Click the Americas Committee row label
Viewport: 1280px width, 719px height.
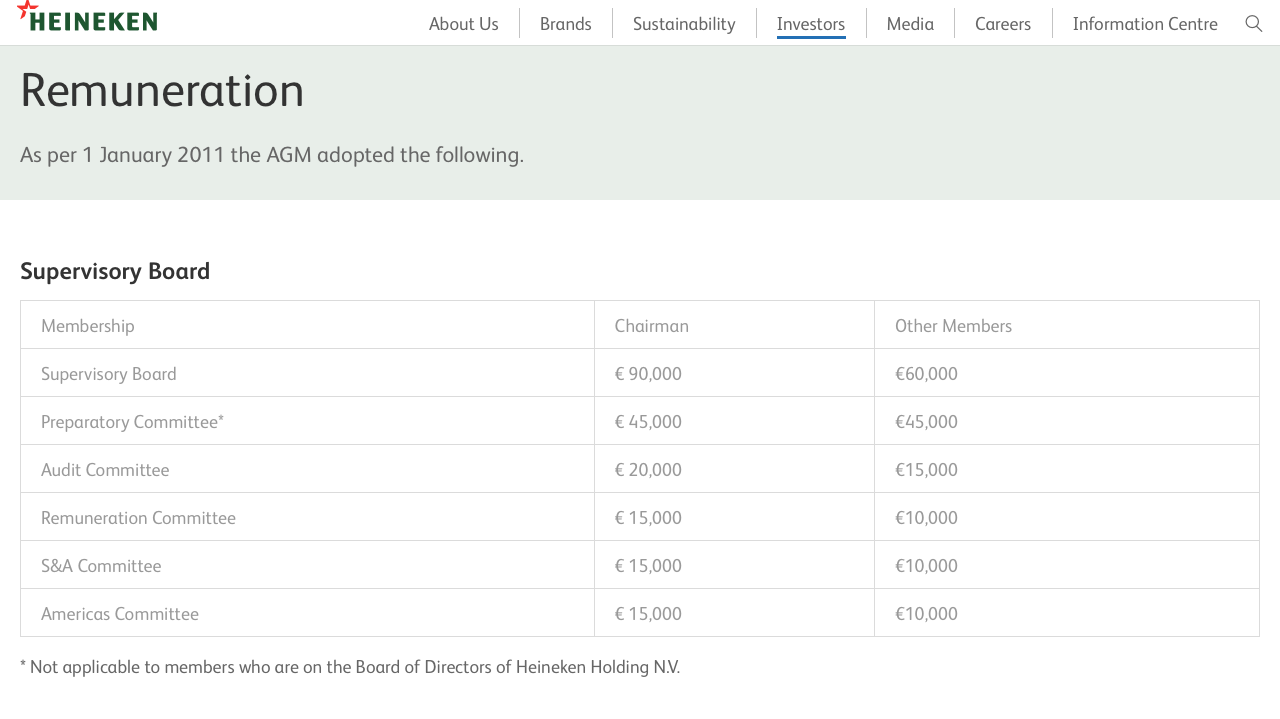tap(120, 614)
